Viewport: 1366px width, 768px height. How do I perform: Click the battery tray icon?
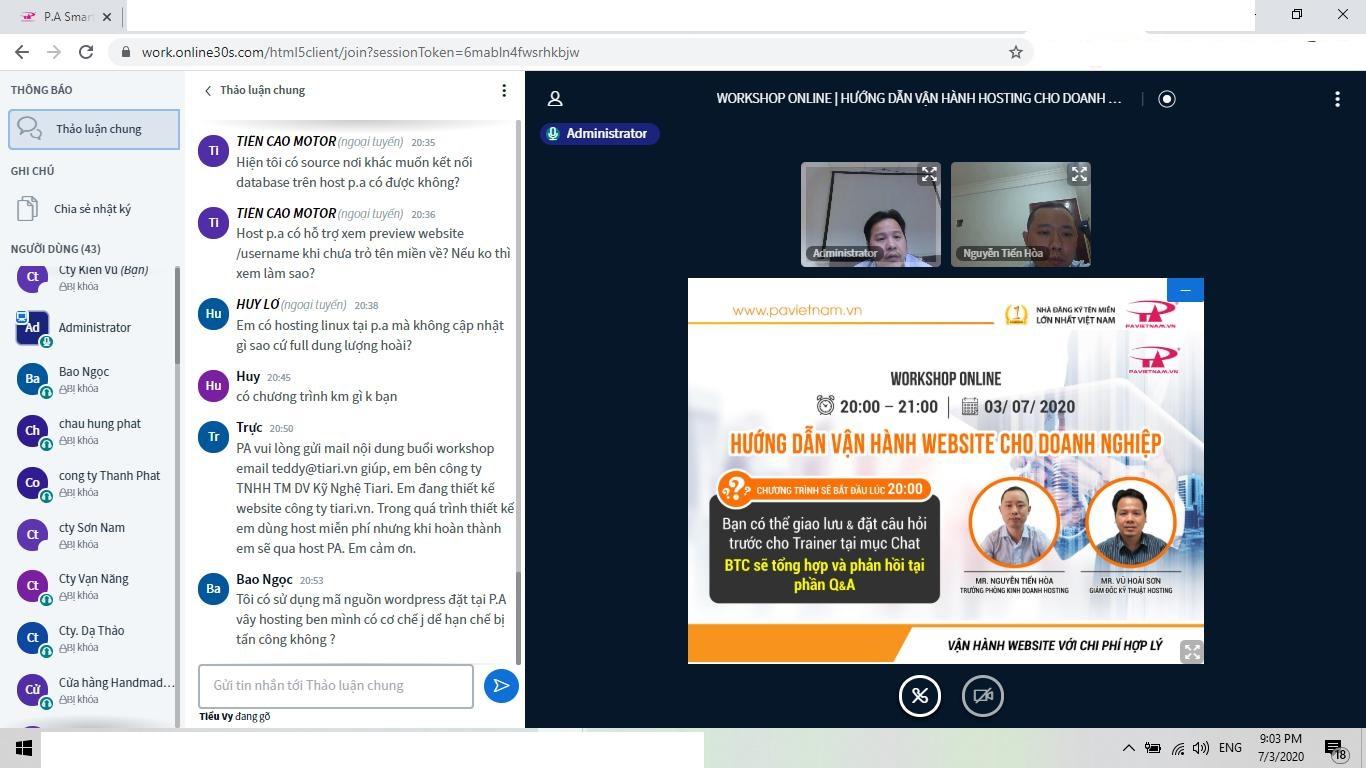[1153, 748]
